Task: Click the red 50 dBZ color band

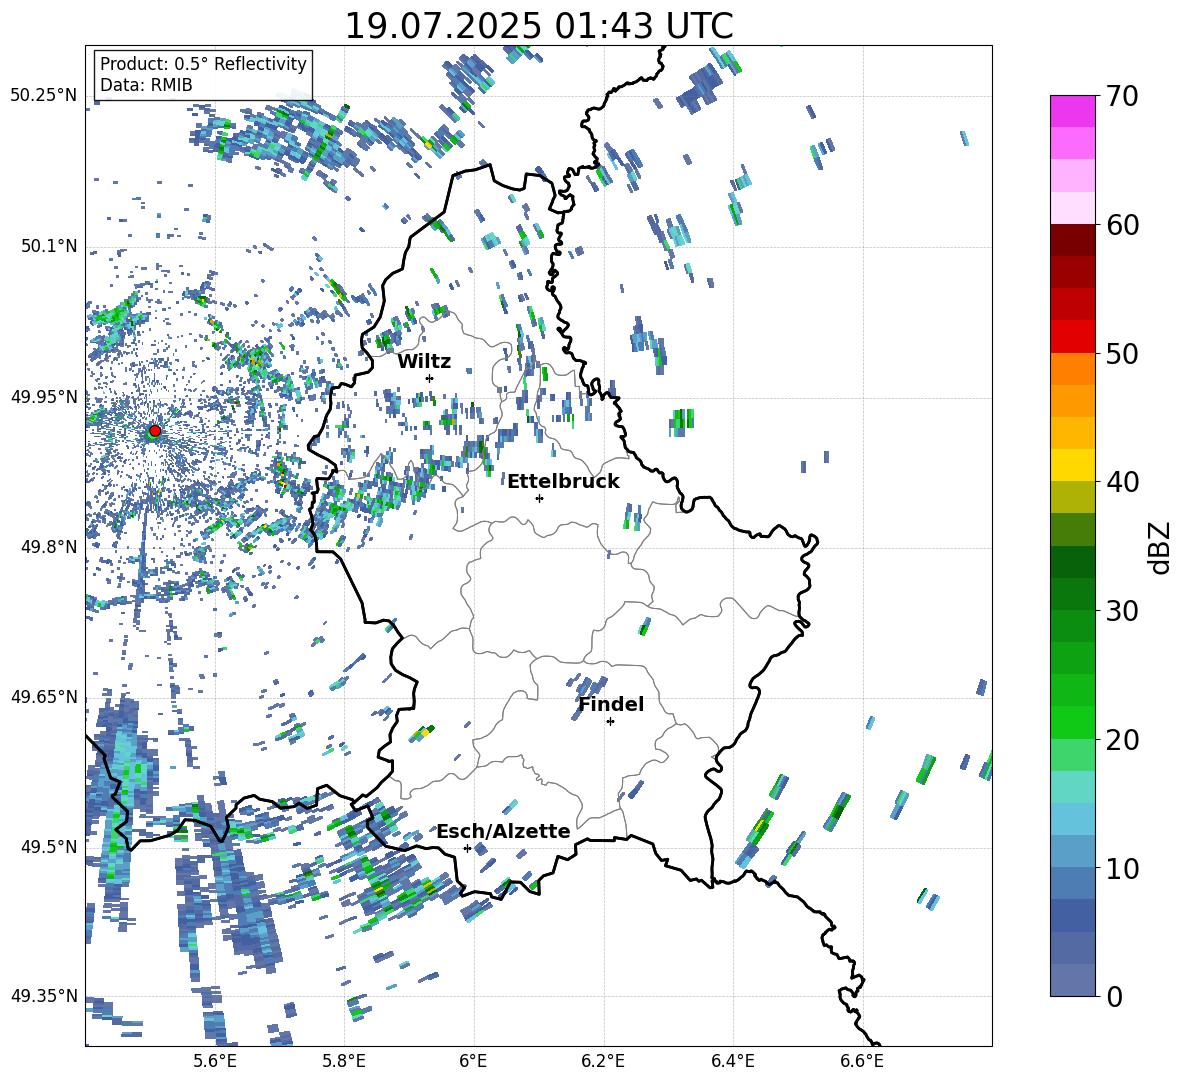Action: click(1072, 337)
